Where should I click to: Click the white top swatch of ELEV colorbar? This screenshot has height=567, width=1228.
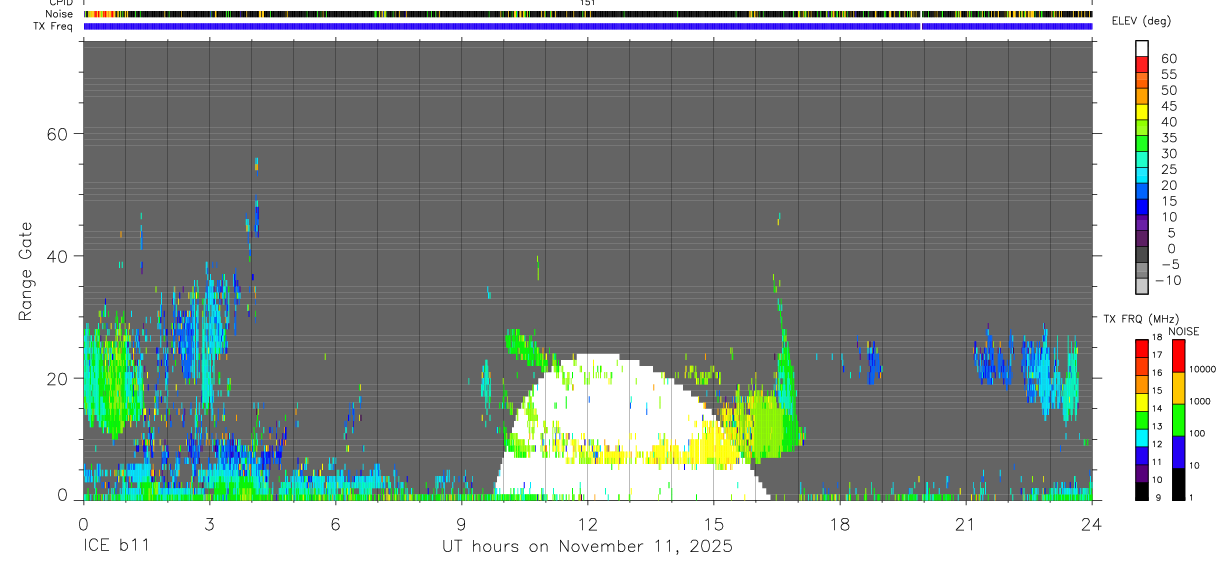click(x=1142, y=48)
